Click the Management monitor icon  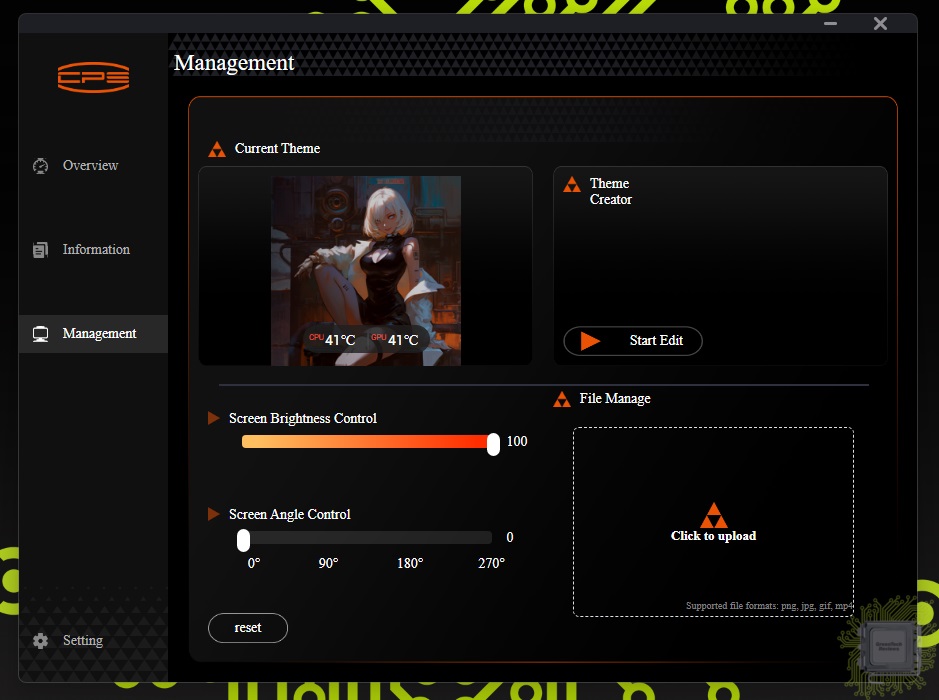(40, 334)
